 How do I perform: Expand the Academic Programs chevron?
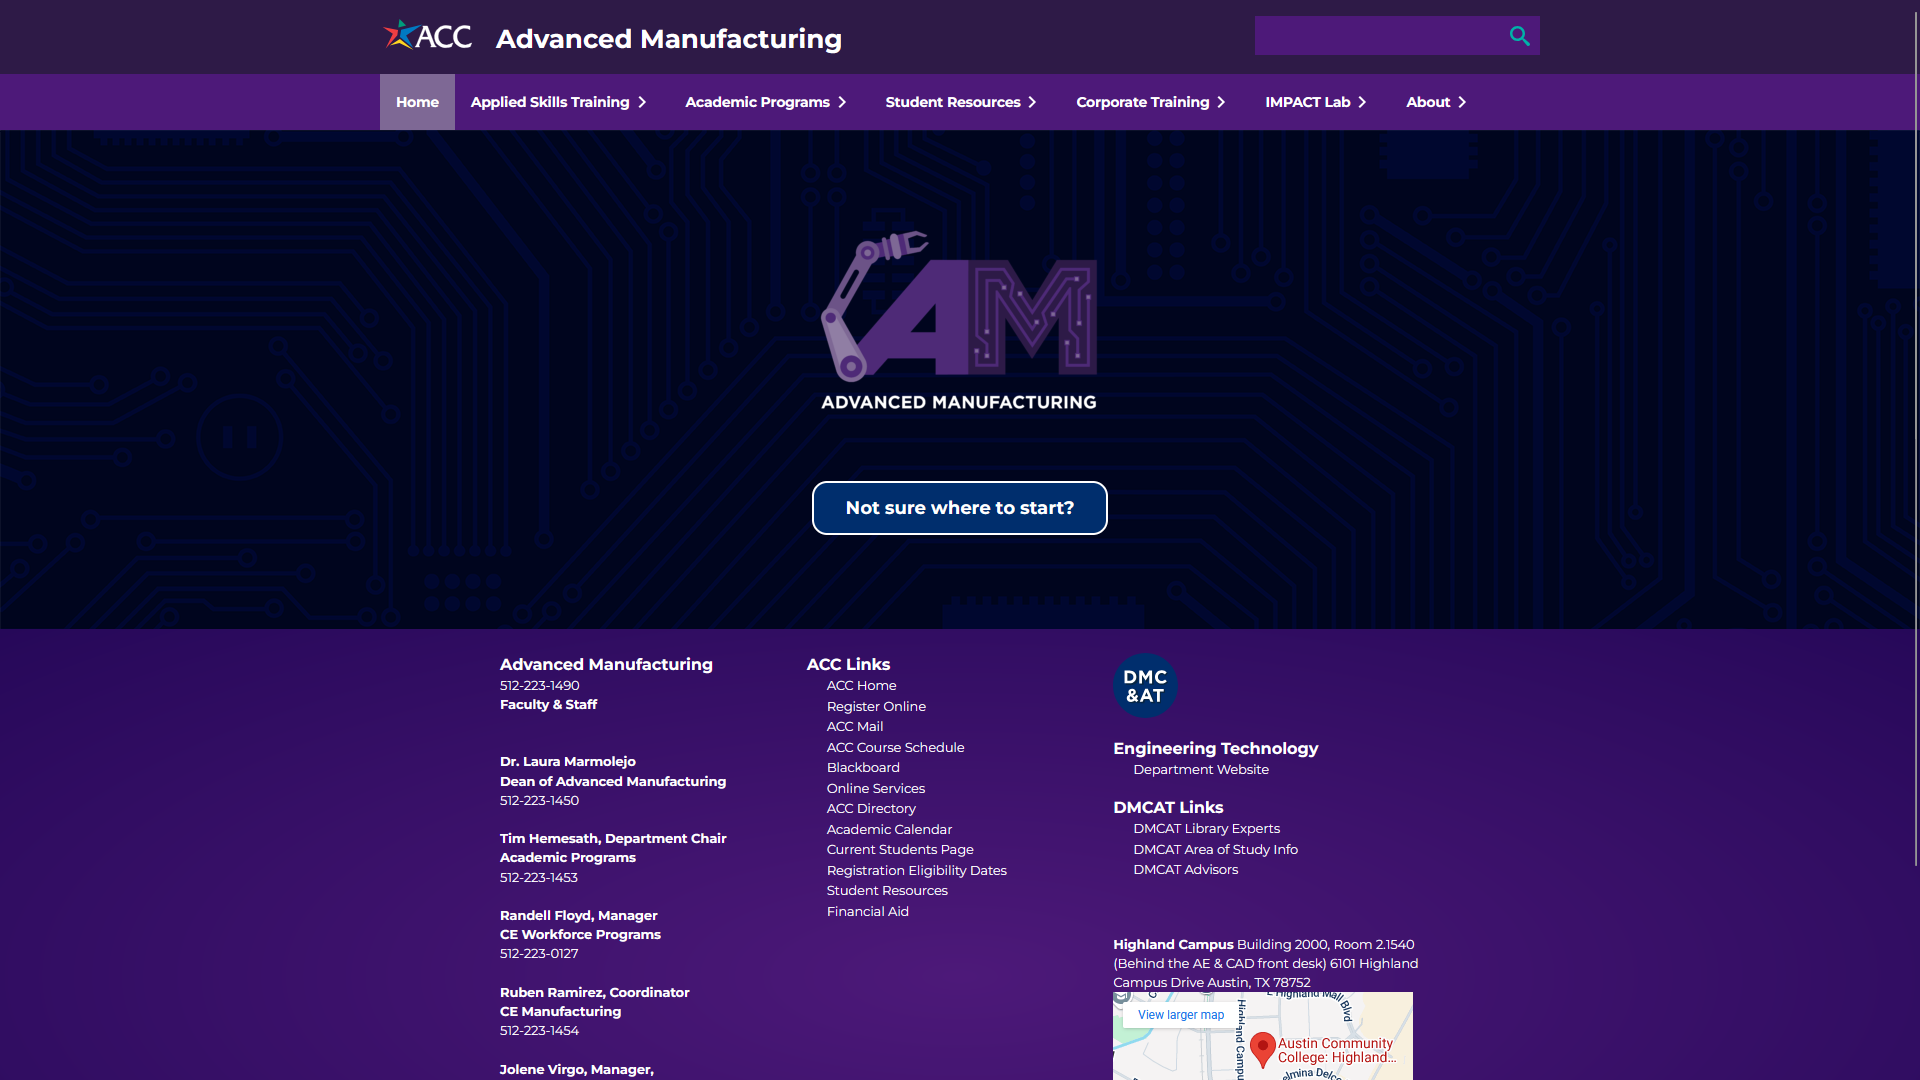click(x=842, y=102)
